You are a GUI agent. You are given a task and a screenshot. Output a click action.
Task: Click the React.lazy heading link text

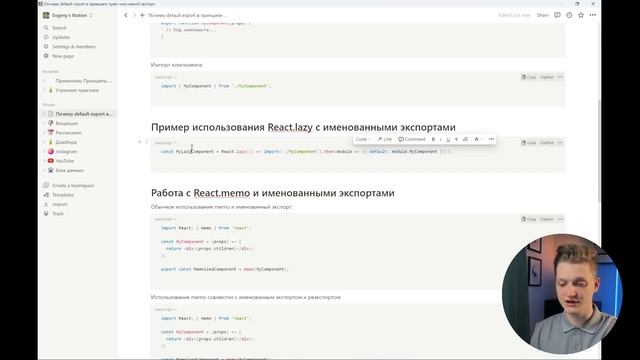[x=290, y=127]
